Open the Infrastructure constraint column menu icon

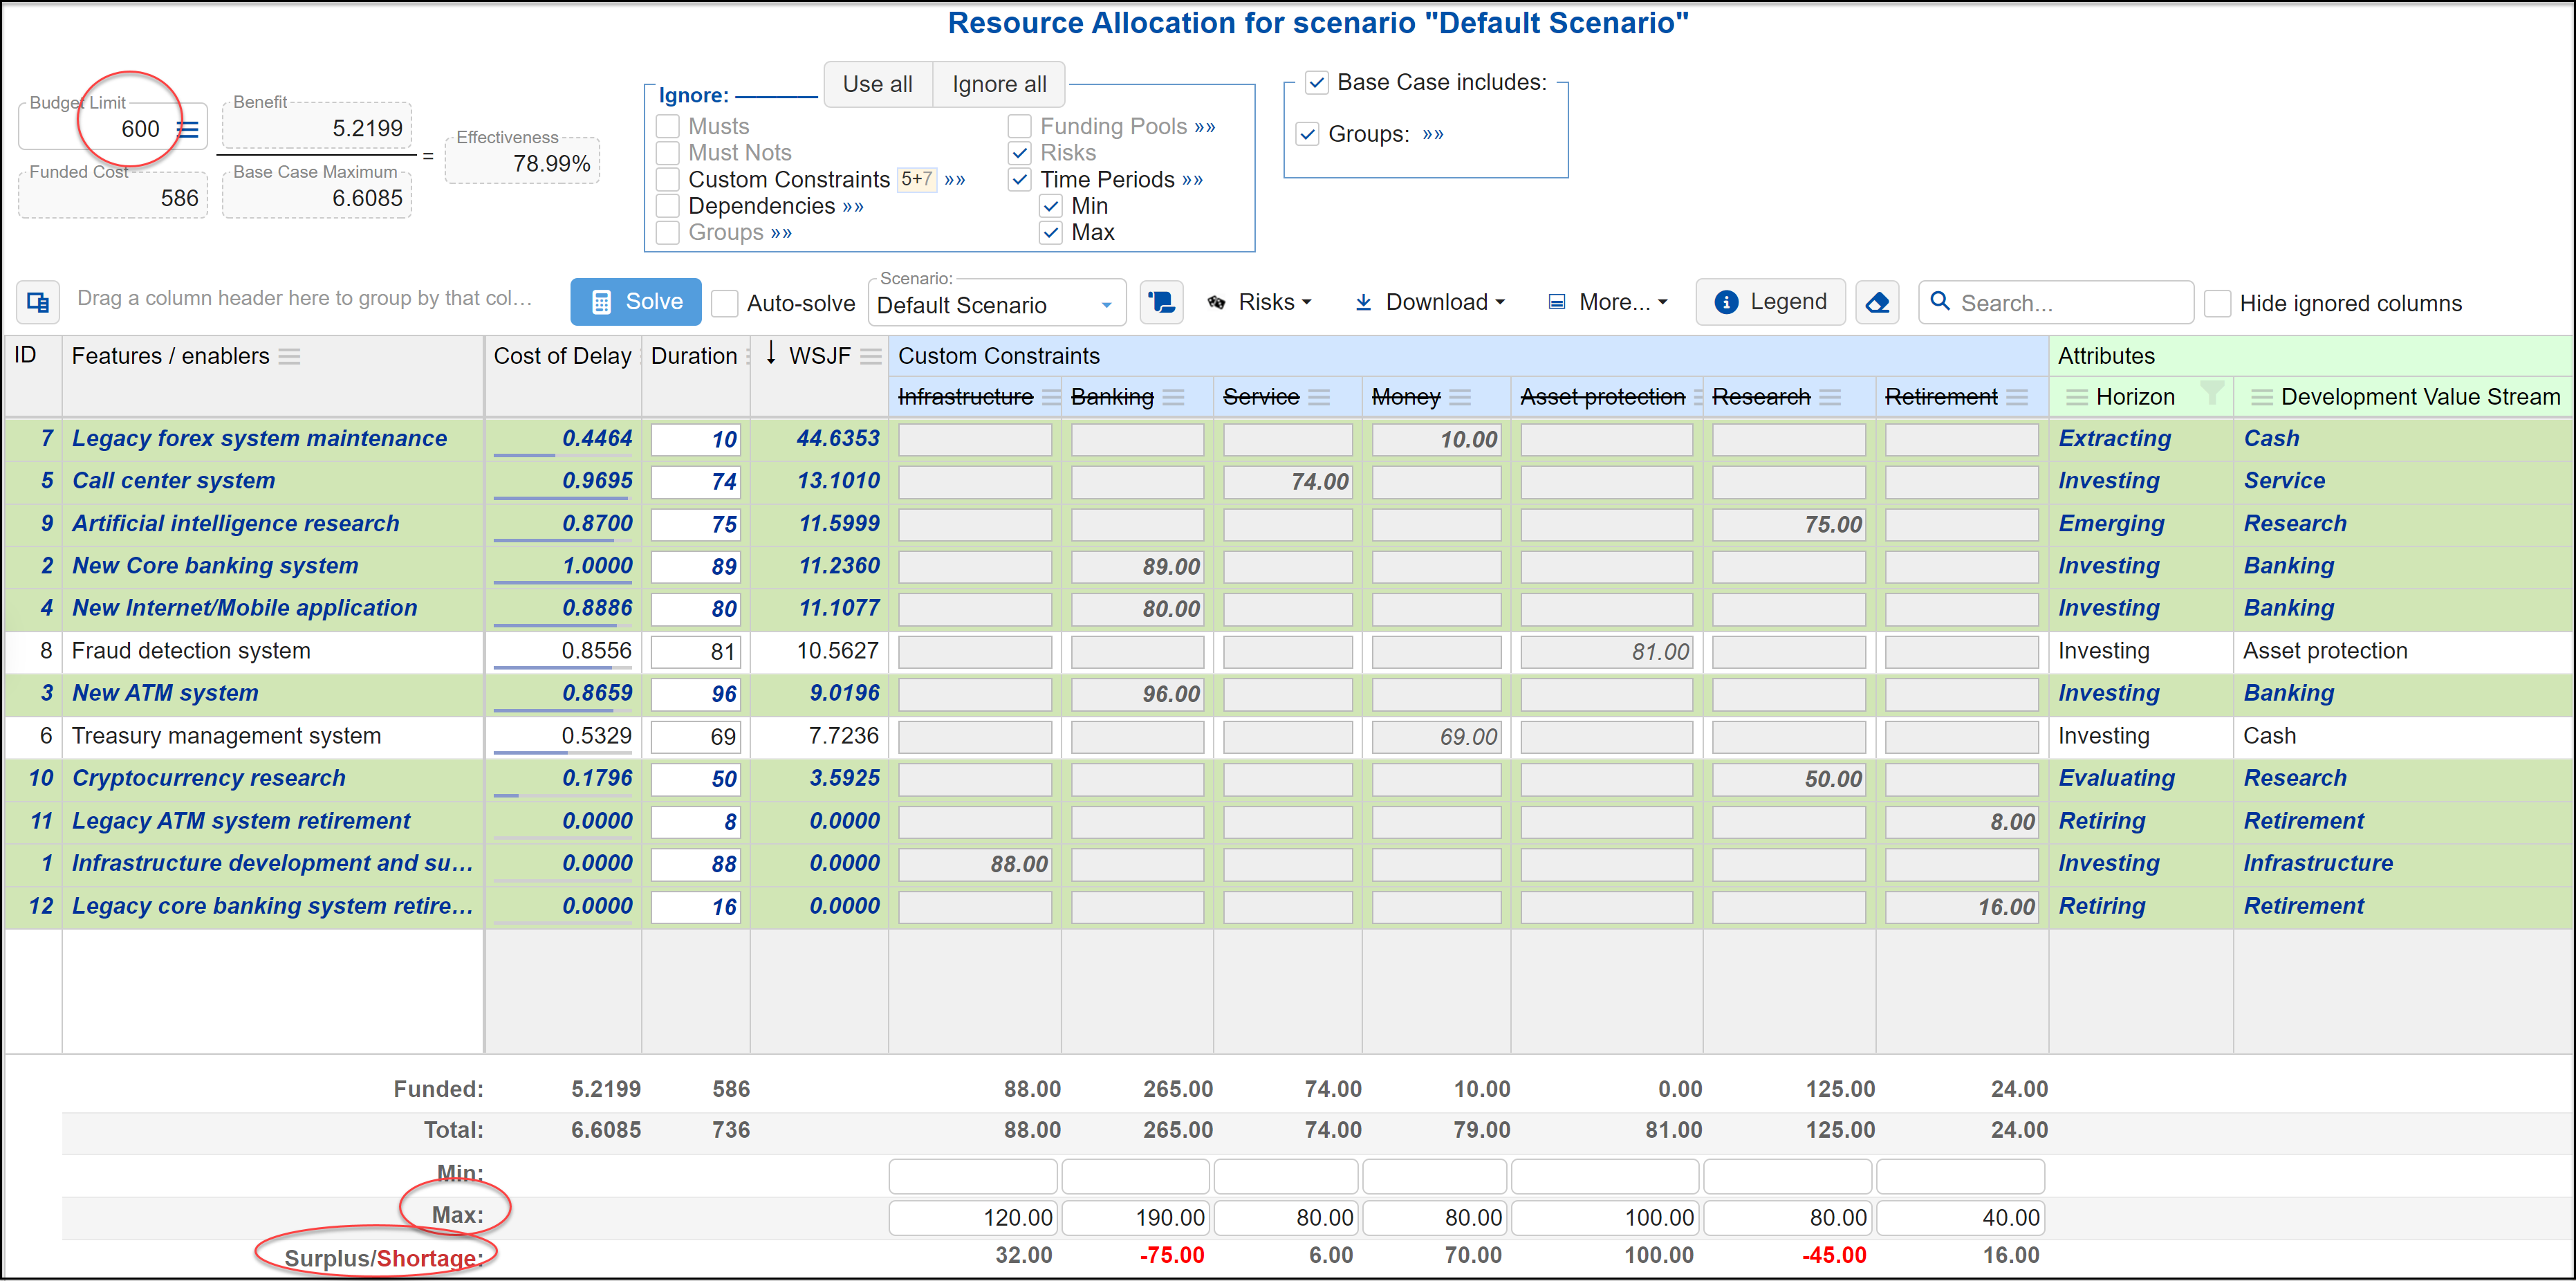1050,396
